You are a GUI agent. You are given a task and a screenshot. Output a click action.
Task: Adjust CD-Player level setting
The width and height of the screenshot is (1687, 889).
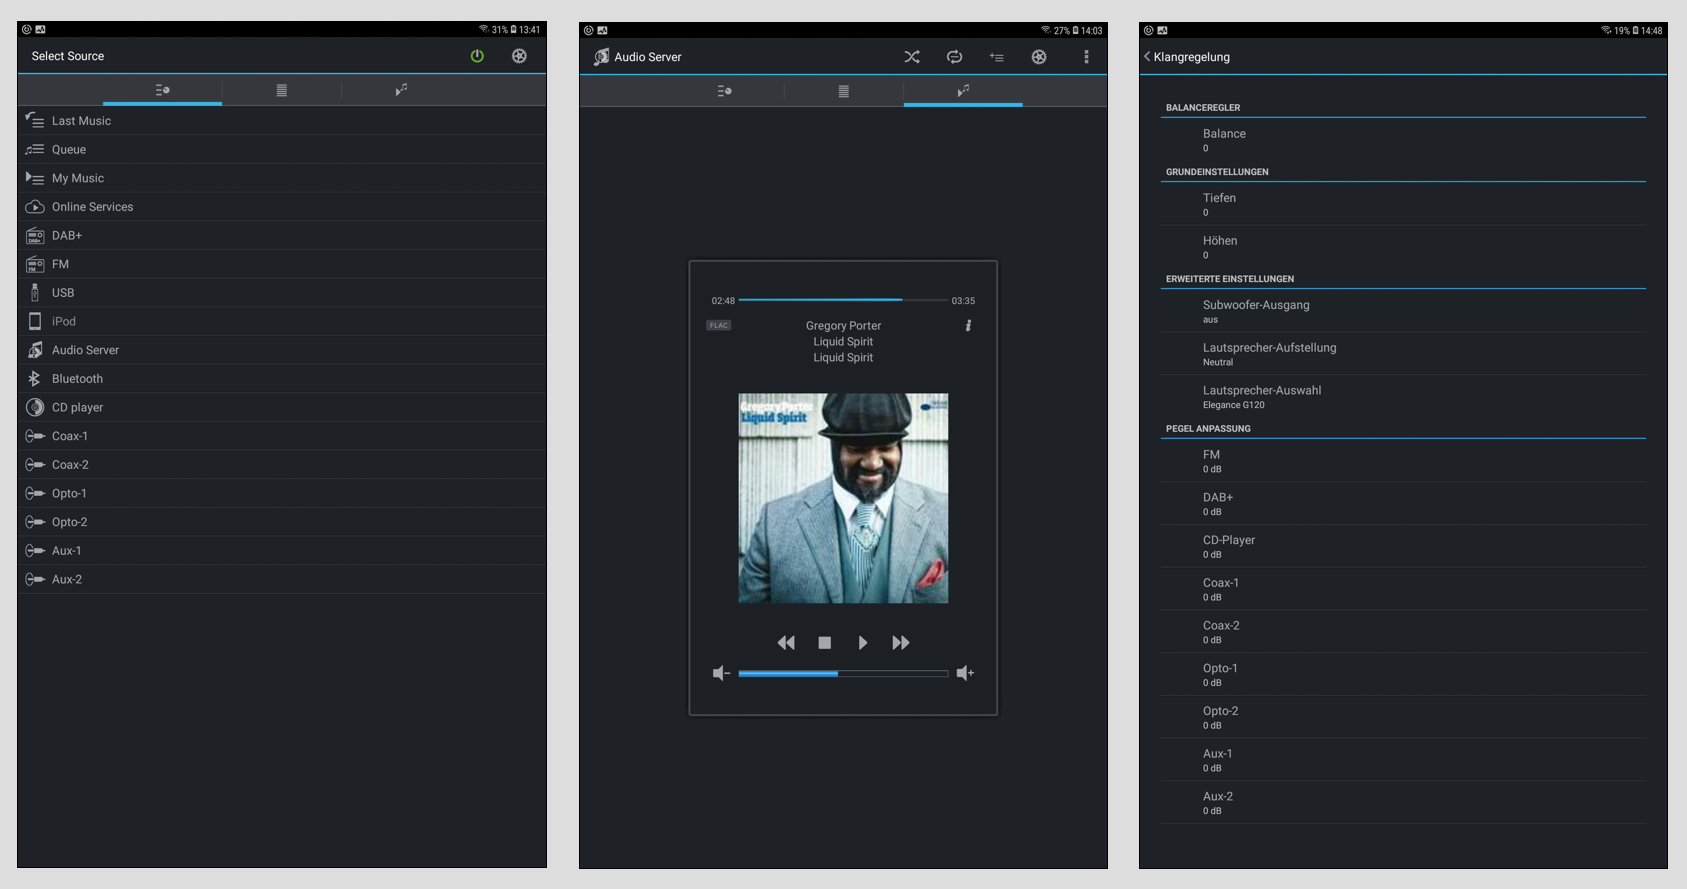[1403, 546]
